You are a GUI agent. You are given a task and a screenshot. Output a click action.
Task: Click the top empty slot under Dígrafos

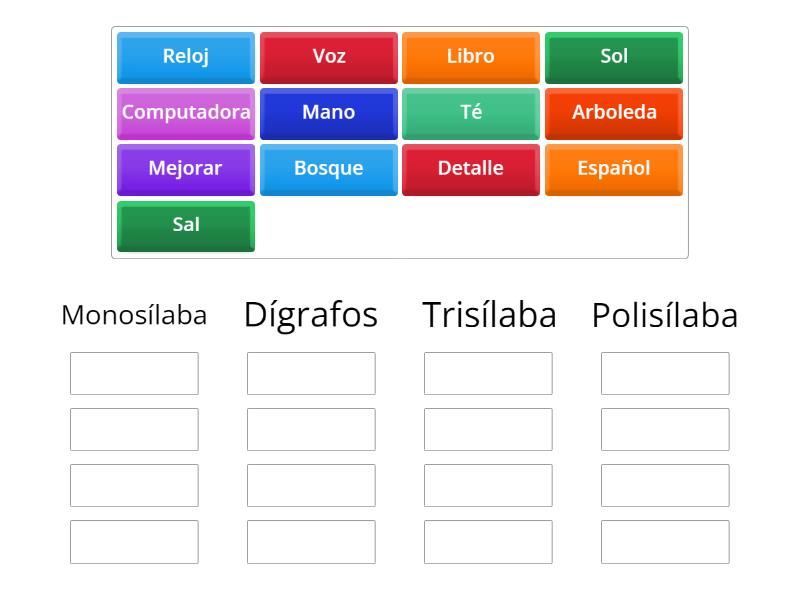click(311, 373)
